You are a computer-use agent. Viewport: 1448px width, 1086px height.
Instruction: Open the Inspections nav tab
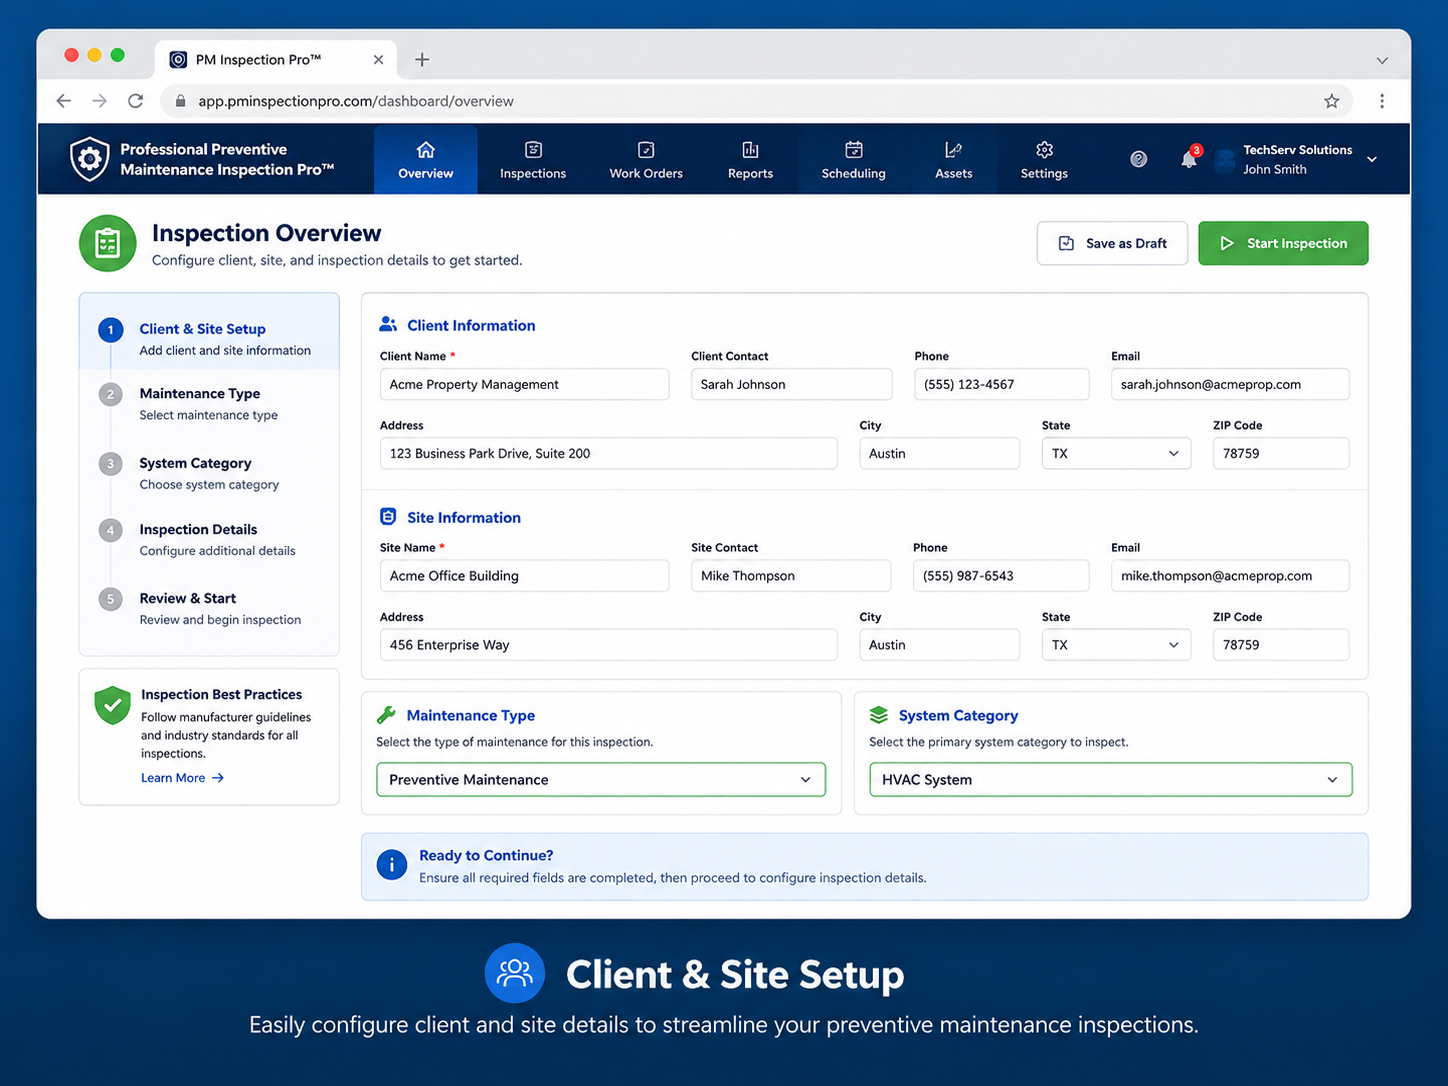click(x=533, y=159)
